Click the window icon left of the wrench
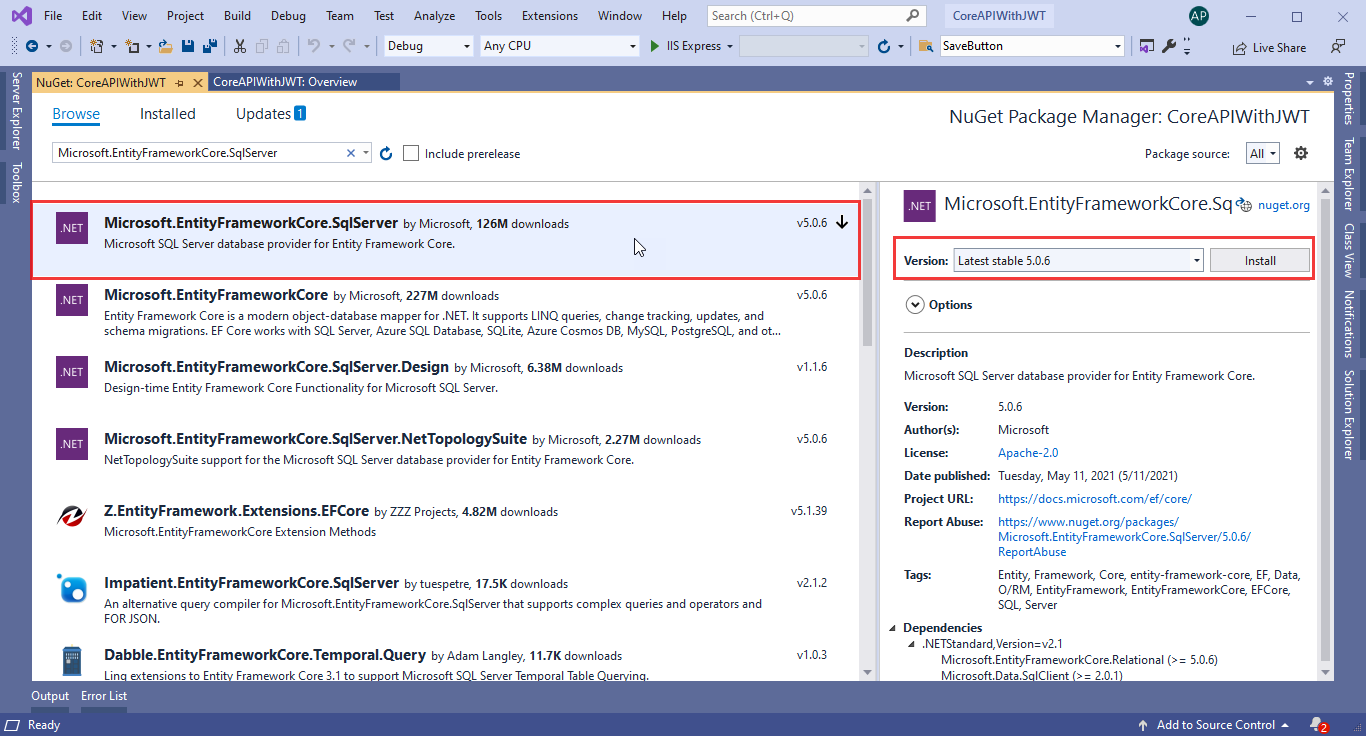This screenshot has height=736, width=1366. click(1146, 46)
